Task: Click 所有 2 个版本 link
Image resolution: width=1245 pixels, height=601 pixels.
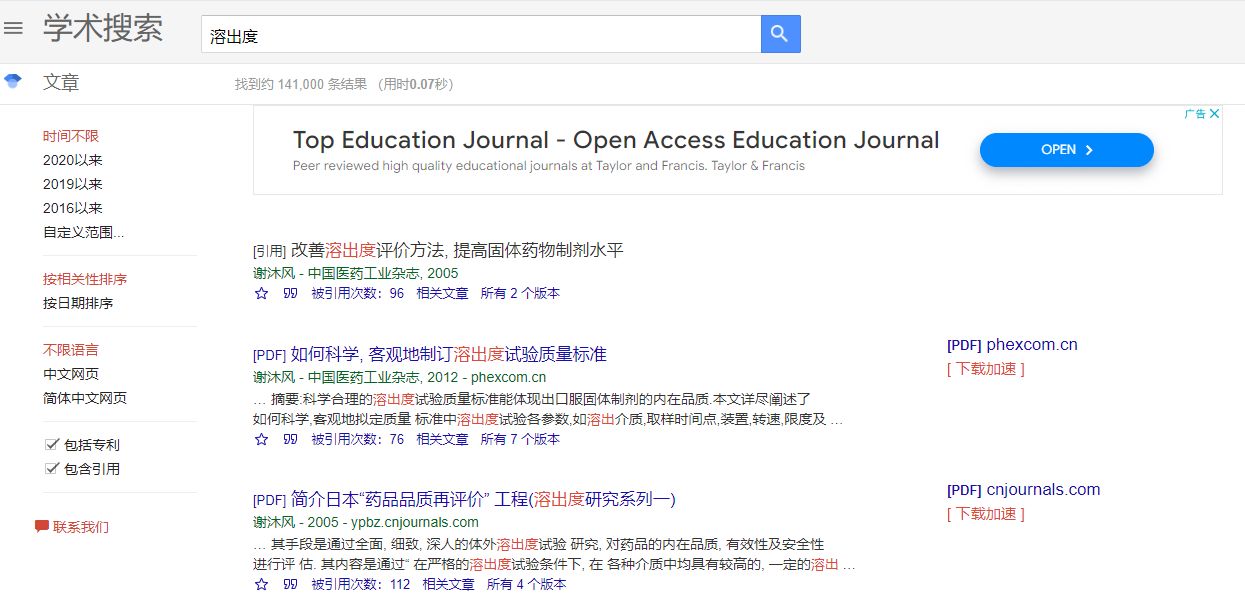Action: [520, 294]
